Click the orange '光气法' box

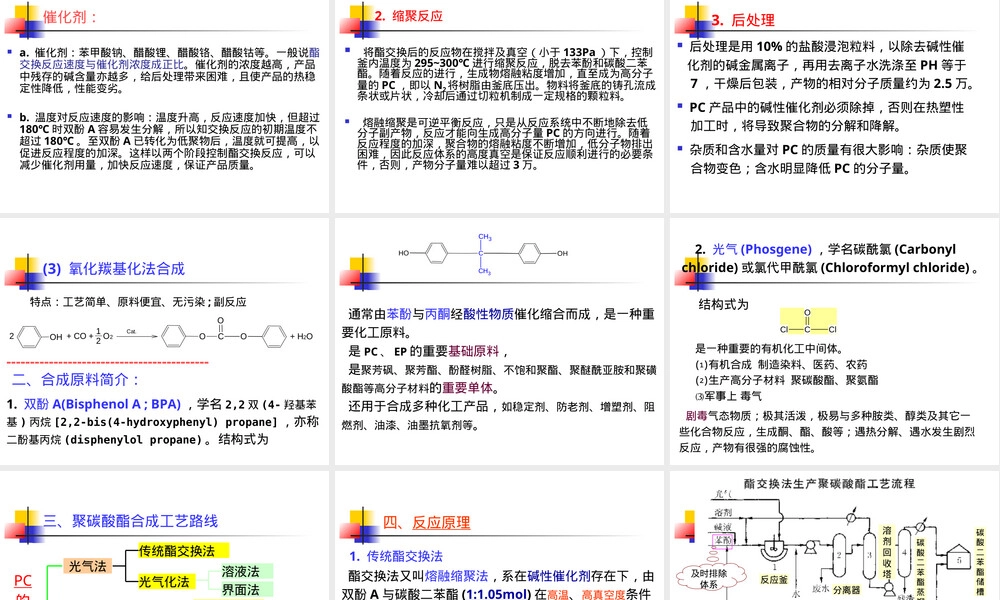tap(88, 566)
